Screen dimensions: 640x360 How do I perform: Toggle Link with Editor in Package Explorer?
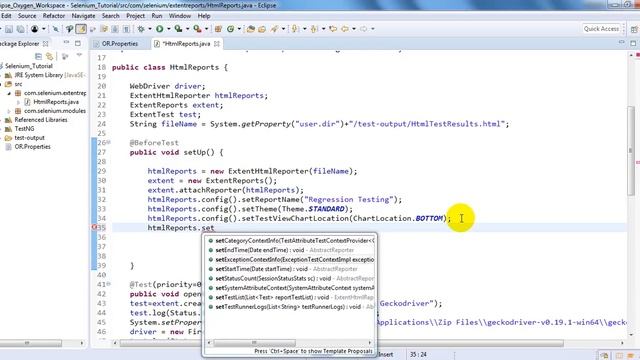tap(50, 56)
